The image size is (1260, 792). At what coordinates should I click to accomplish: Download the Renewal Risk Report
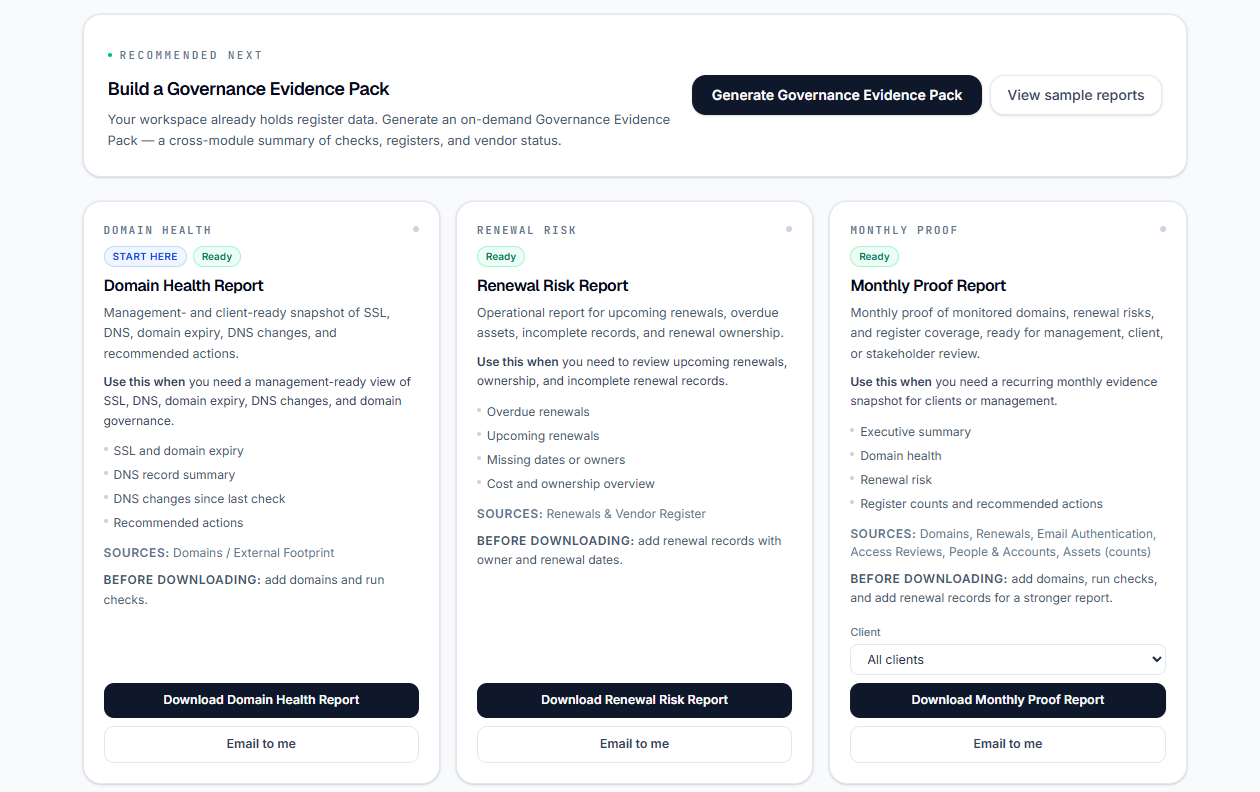pos(634,700)
